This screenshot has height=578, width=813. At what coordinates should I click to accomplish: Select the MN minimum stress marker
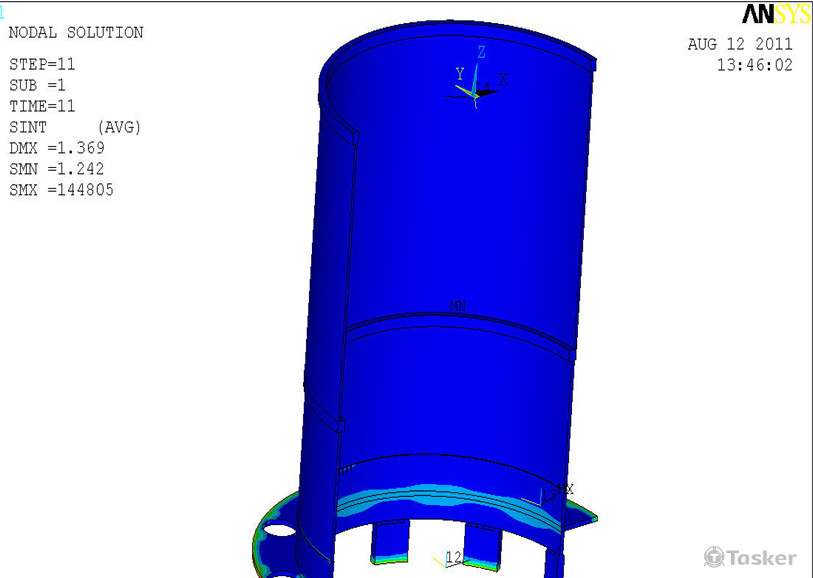[457, 307]
